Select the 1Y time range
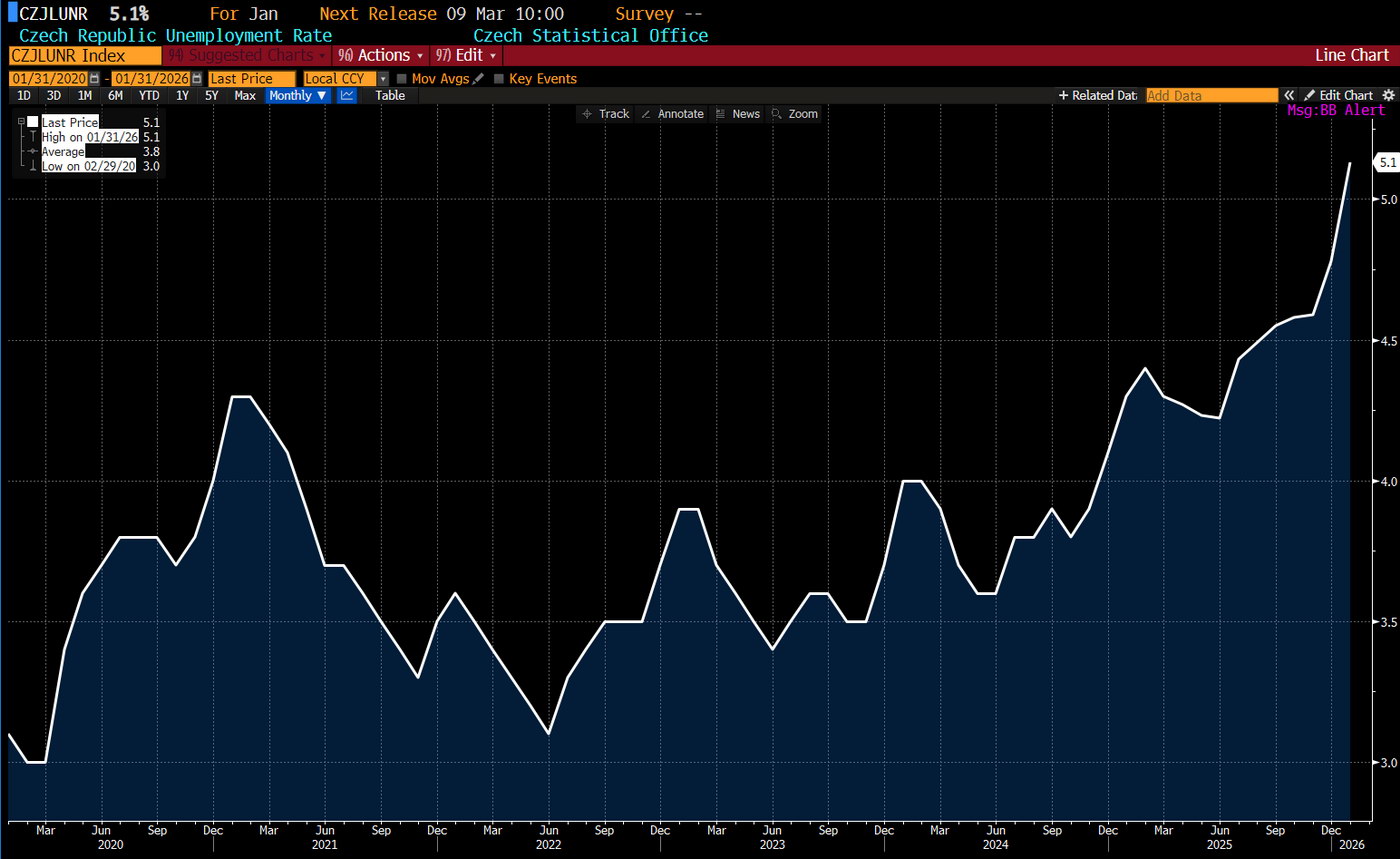Image resolution: width=1400 pixels, height=859 pixels. click(x=182, y=95)
